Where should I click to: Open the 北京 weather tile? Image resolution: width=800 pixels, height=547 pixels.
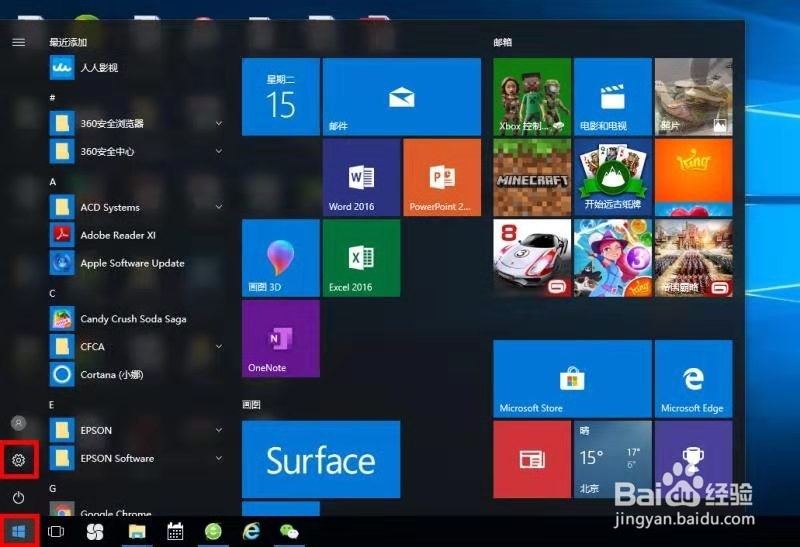613,459
